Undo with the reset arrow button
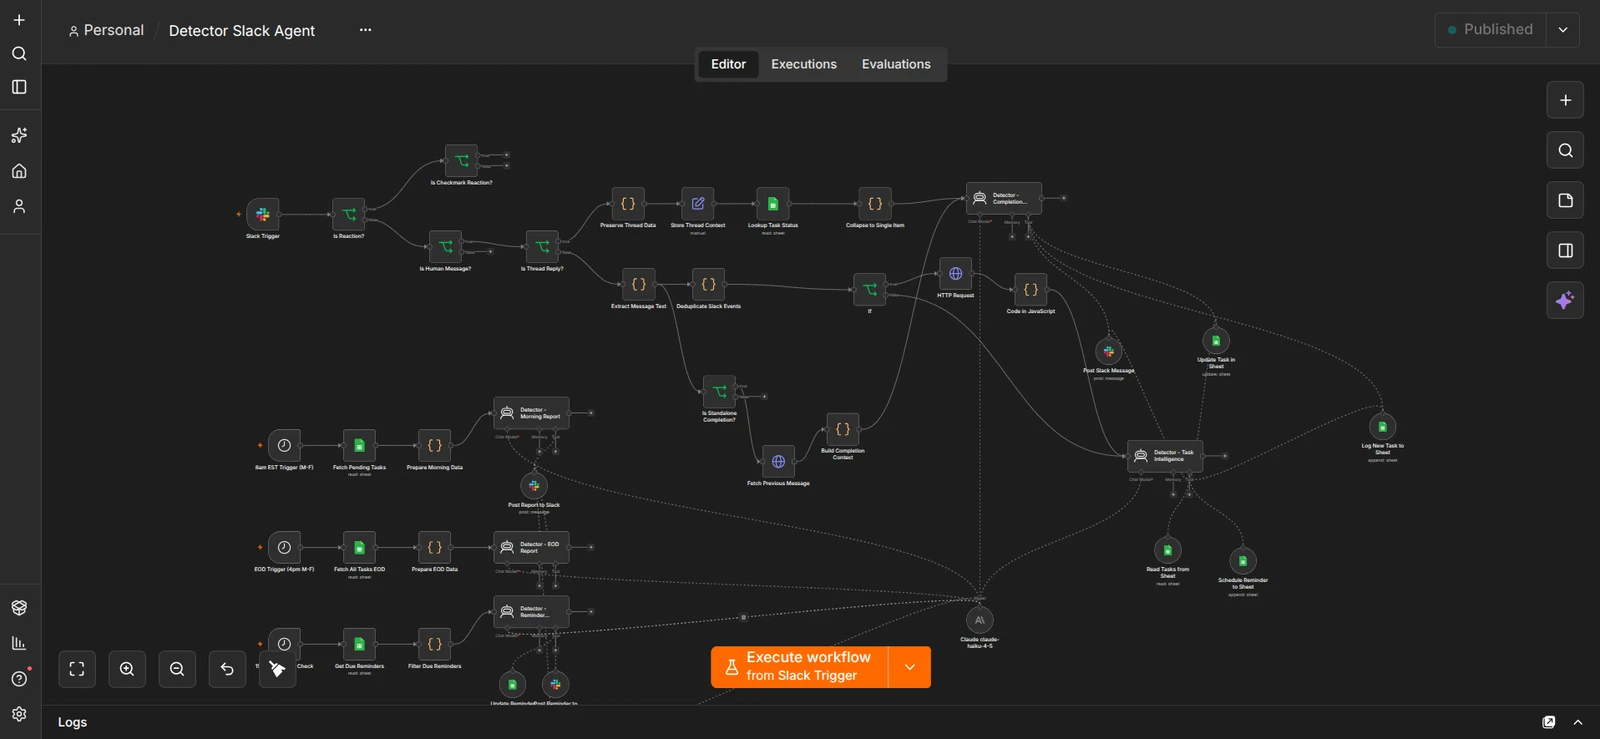Screen dimensions: 1600x739 (x=227, y=669)
